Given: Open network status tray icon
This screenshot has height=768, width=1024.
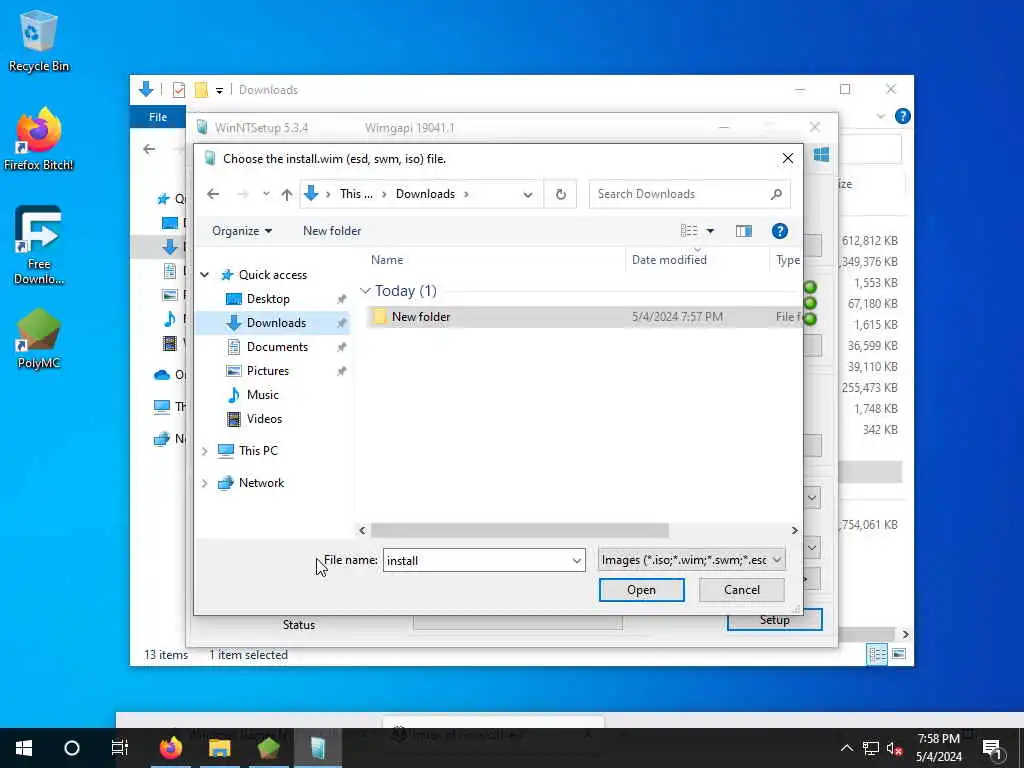Looking at the screenshot, I should [871, 748].
